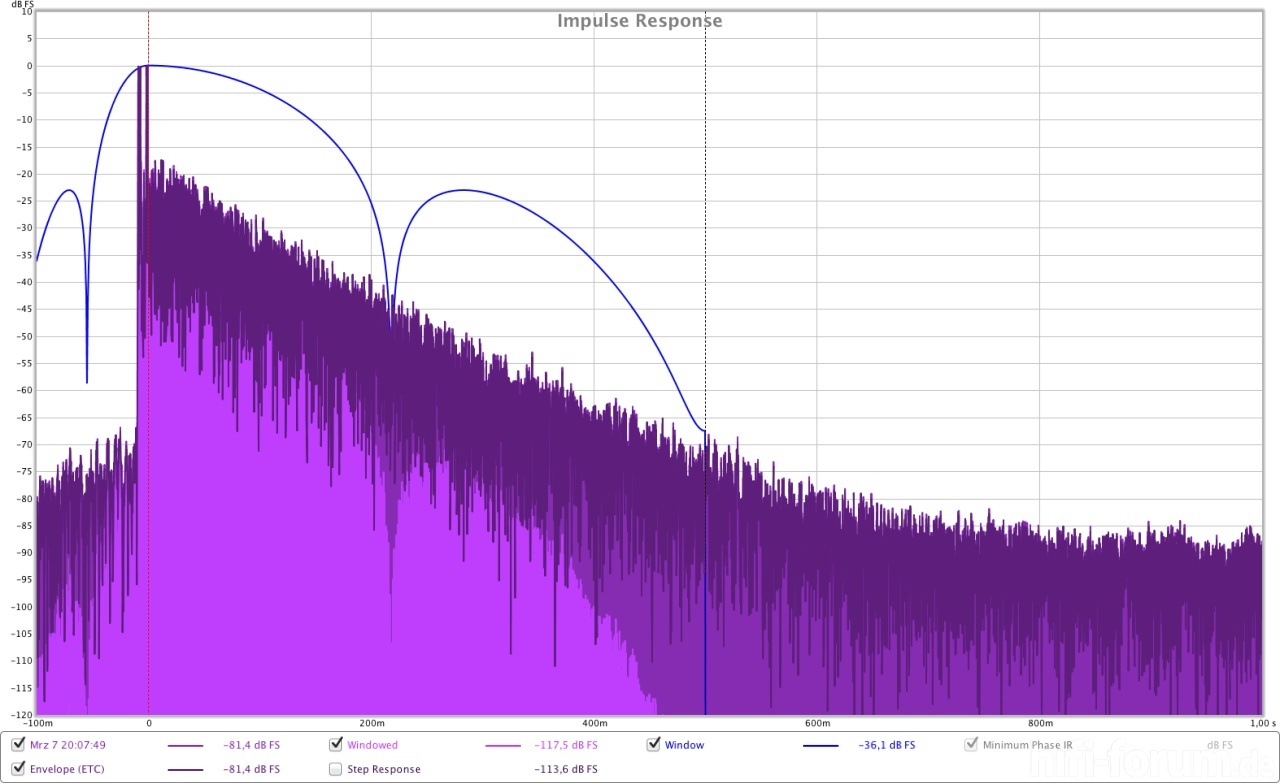Click the Window value -36,1 dB FS
The height and width of the screenshot is (784, 1280).
(886, 745)
